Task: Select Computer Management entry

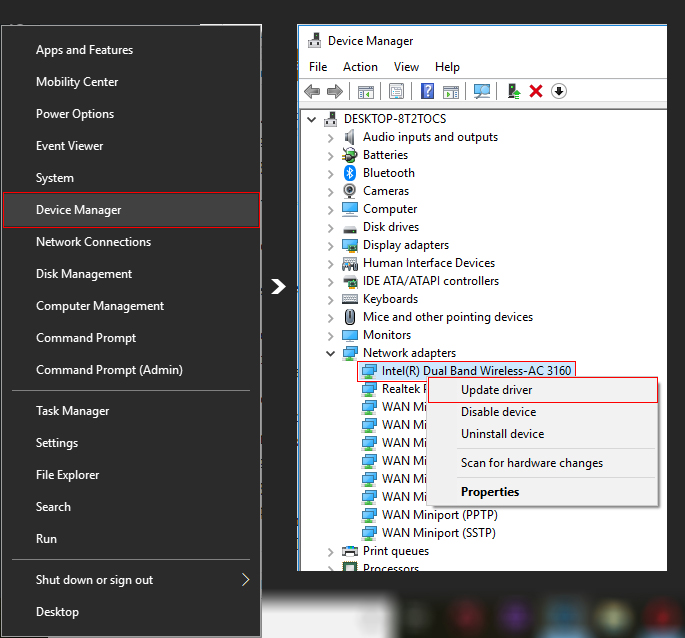Action: 131,306
